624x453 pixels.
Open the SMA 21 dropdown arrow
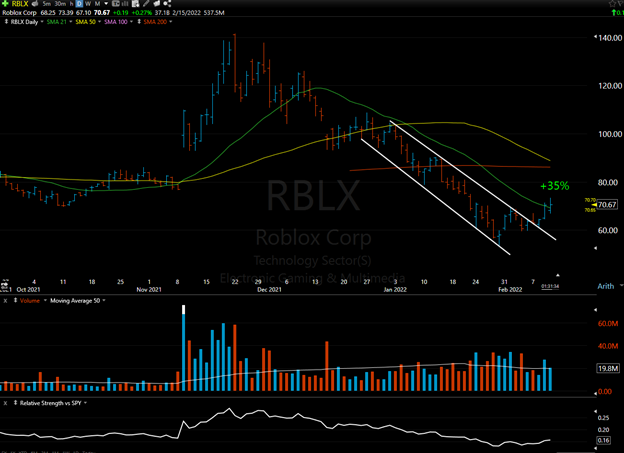coord(70,22)
